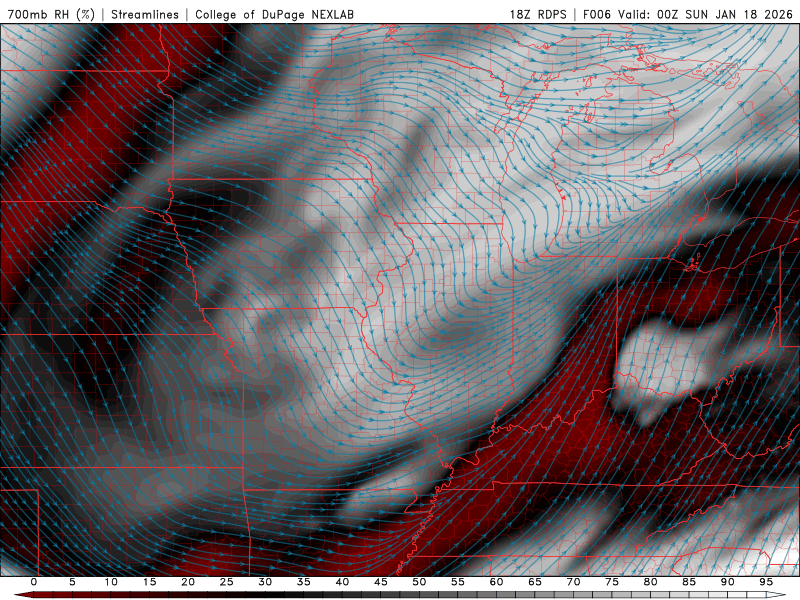Click the "95" color scale label

[766, 582]
